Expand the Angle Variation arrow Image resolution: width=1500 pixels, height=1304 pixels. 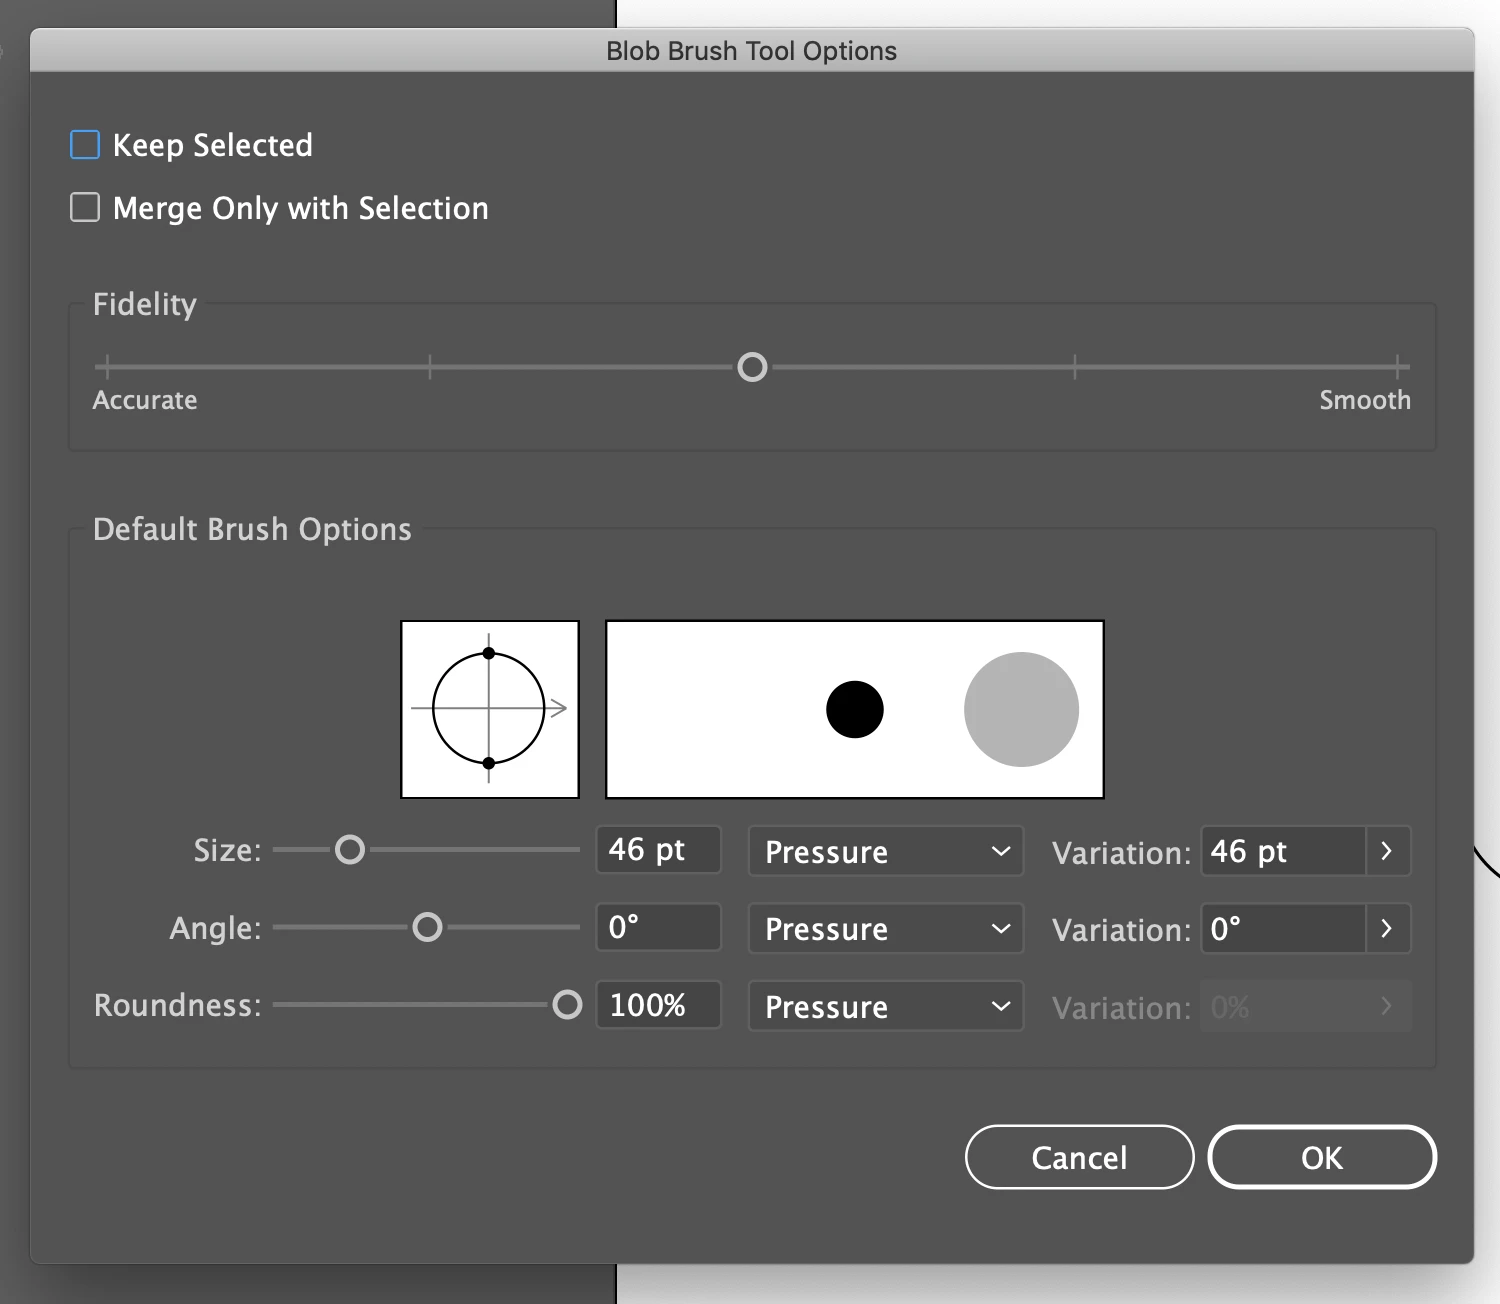pos(1387,928)
